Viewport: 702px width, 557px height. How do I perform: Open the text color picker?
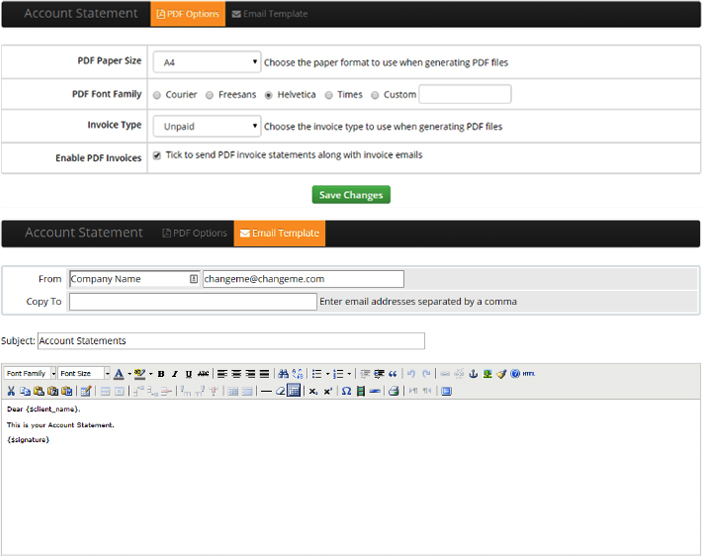[x=120, y=373]
